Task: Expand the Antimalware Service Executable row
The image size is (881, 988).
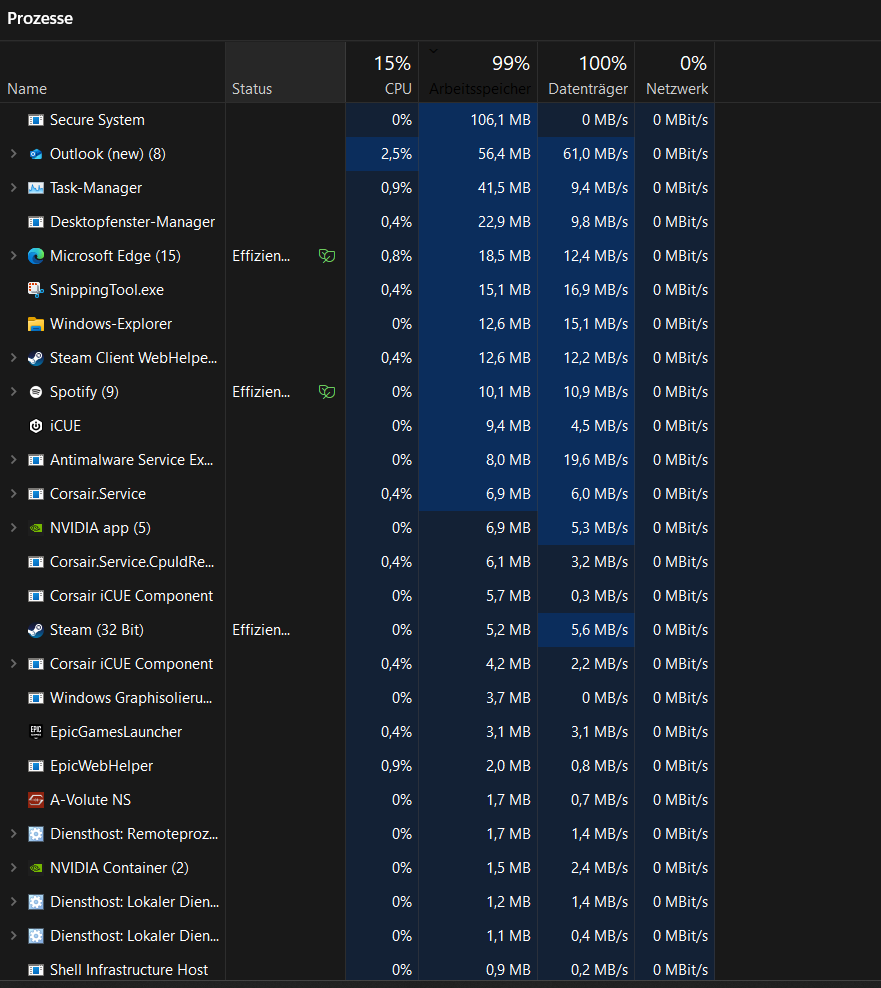Action: pos(13,460)
